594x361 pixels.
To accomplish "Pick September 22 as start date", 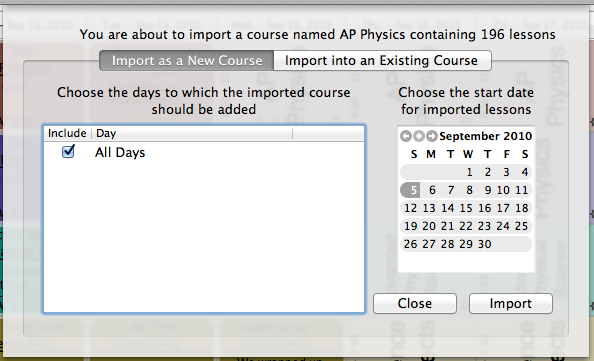I will 466,226.
